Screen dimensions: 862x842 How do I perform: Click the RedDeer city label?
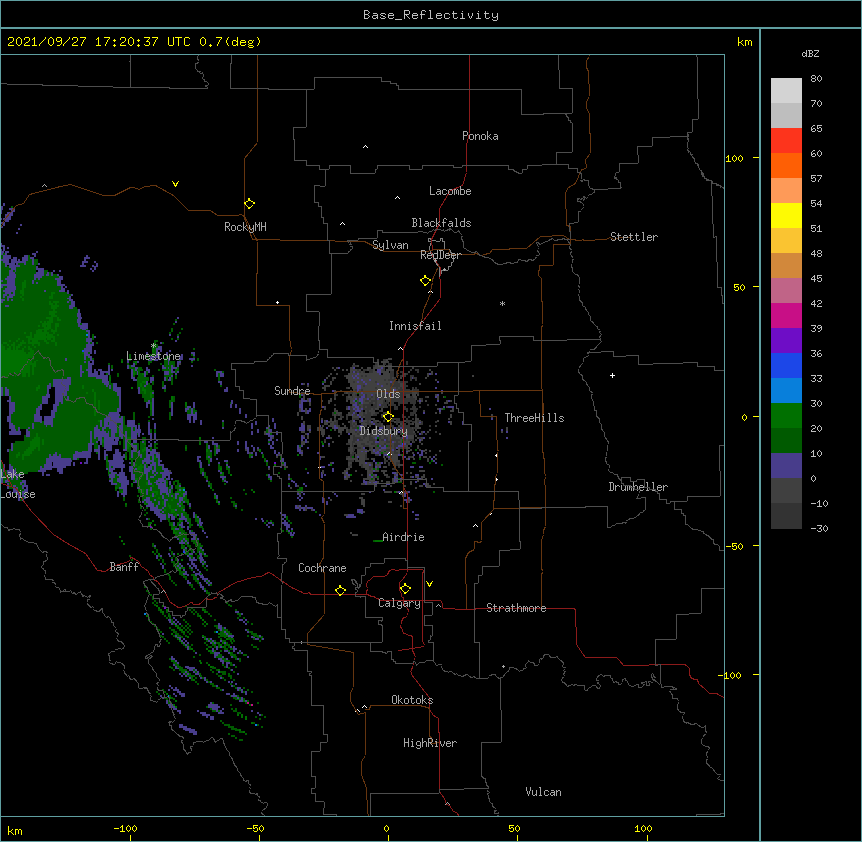click(440, 255)
